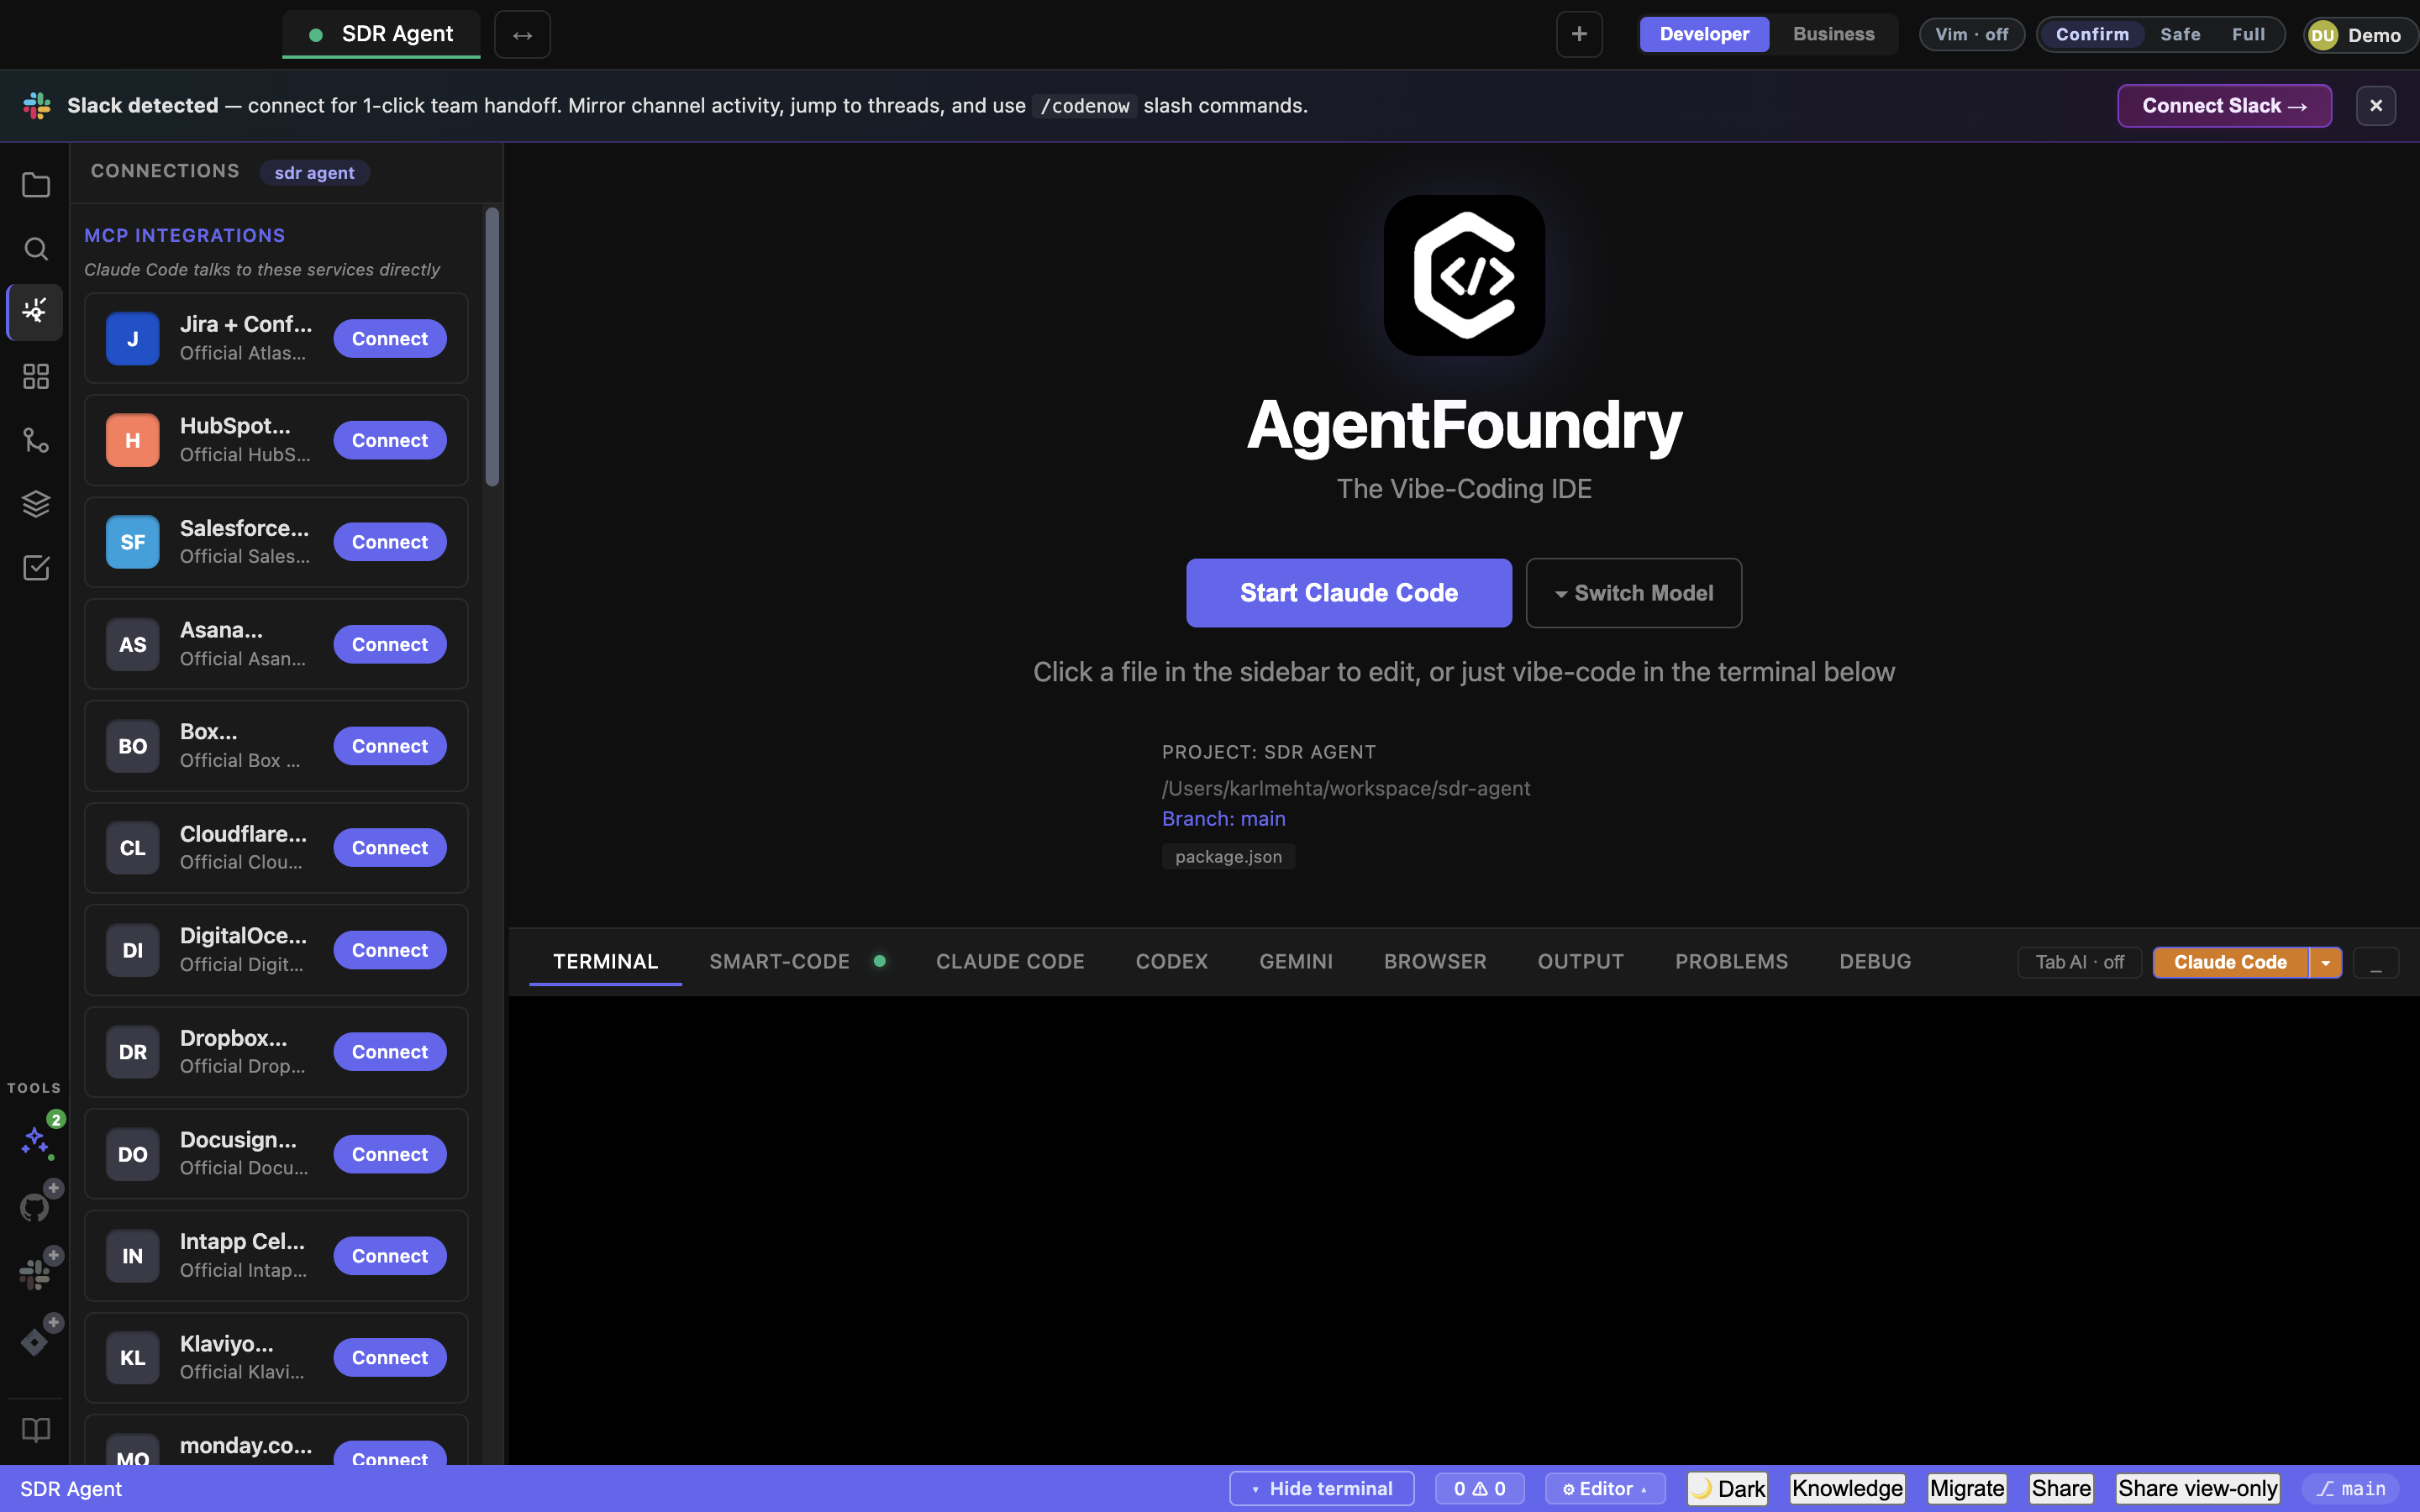Viewport: 2420px width, 1512px height.
Task: Click the CL Cloudflare integration icon
Action: pyautogui.click(x=133, y=848)
